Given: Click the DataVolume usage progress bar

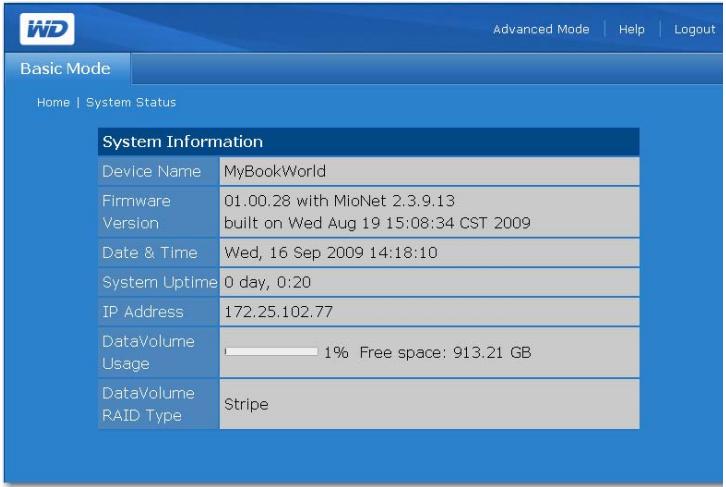Looking at the screenshot, I should coord(271,352).
